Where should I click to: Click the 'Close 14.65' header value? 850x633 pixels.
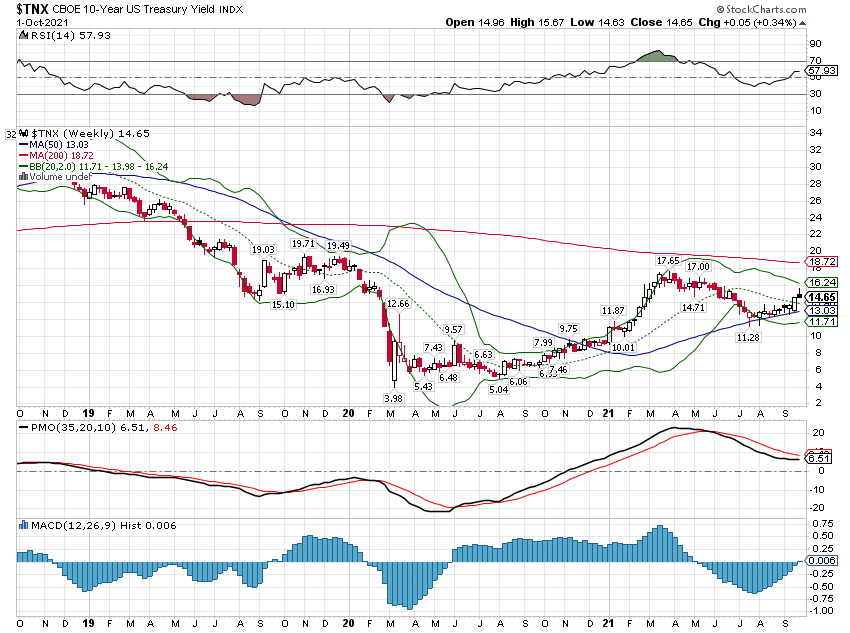pos(661,22)
